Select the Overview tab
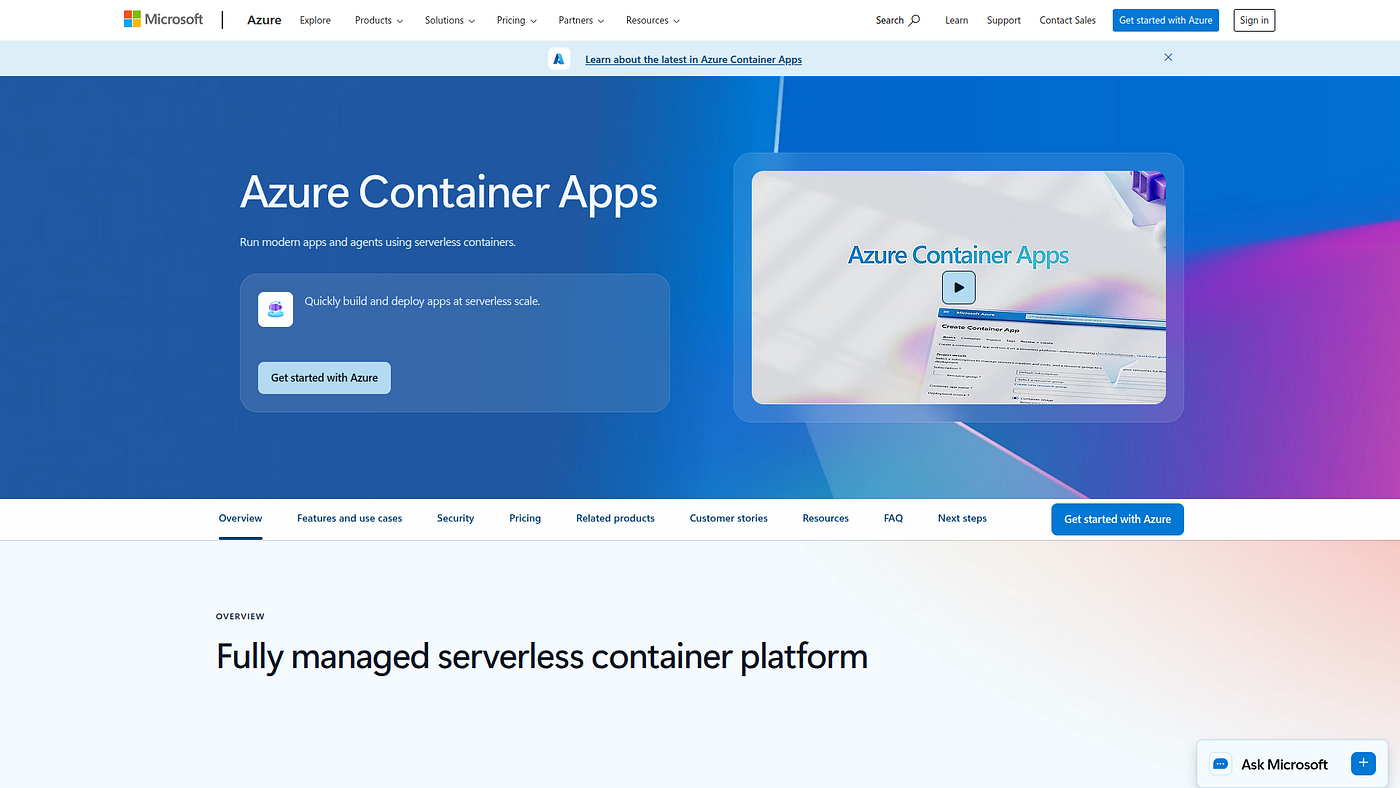The height and width of the screenshot is (788, 1400). [240, 519]
